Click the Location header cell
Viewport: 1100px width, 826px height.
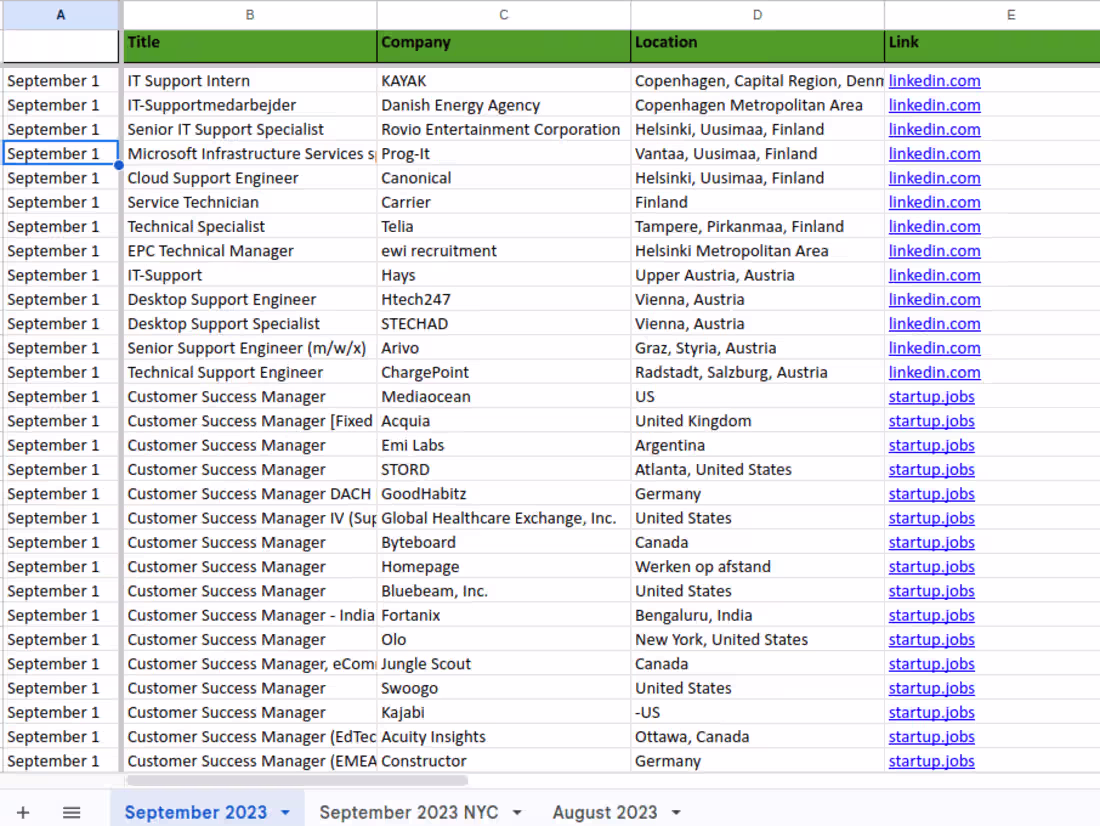[758, 46]
